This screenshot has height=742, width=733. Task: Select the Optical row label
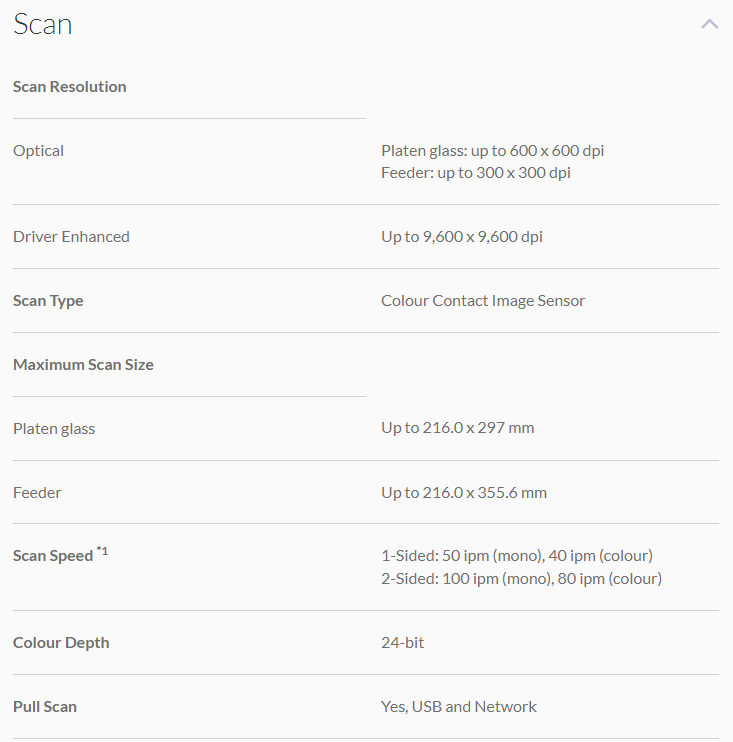click(x=39, y=151)
